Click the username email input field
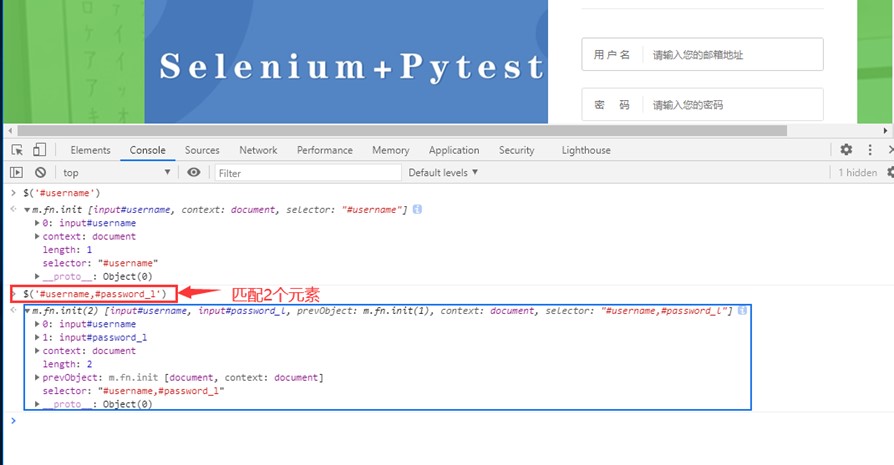This screenshot has width=894, height=465. (702, 55)
